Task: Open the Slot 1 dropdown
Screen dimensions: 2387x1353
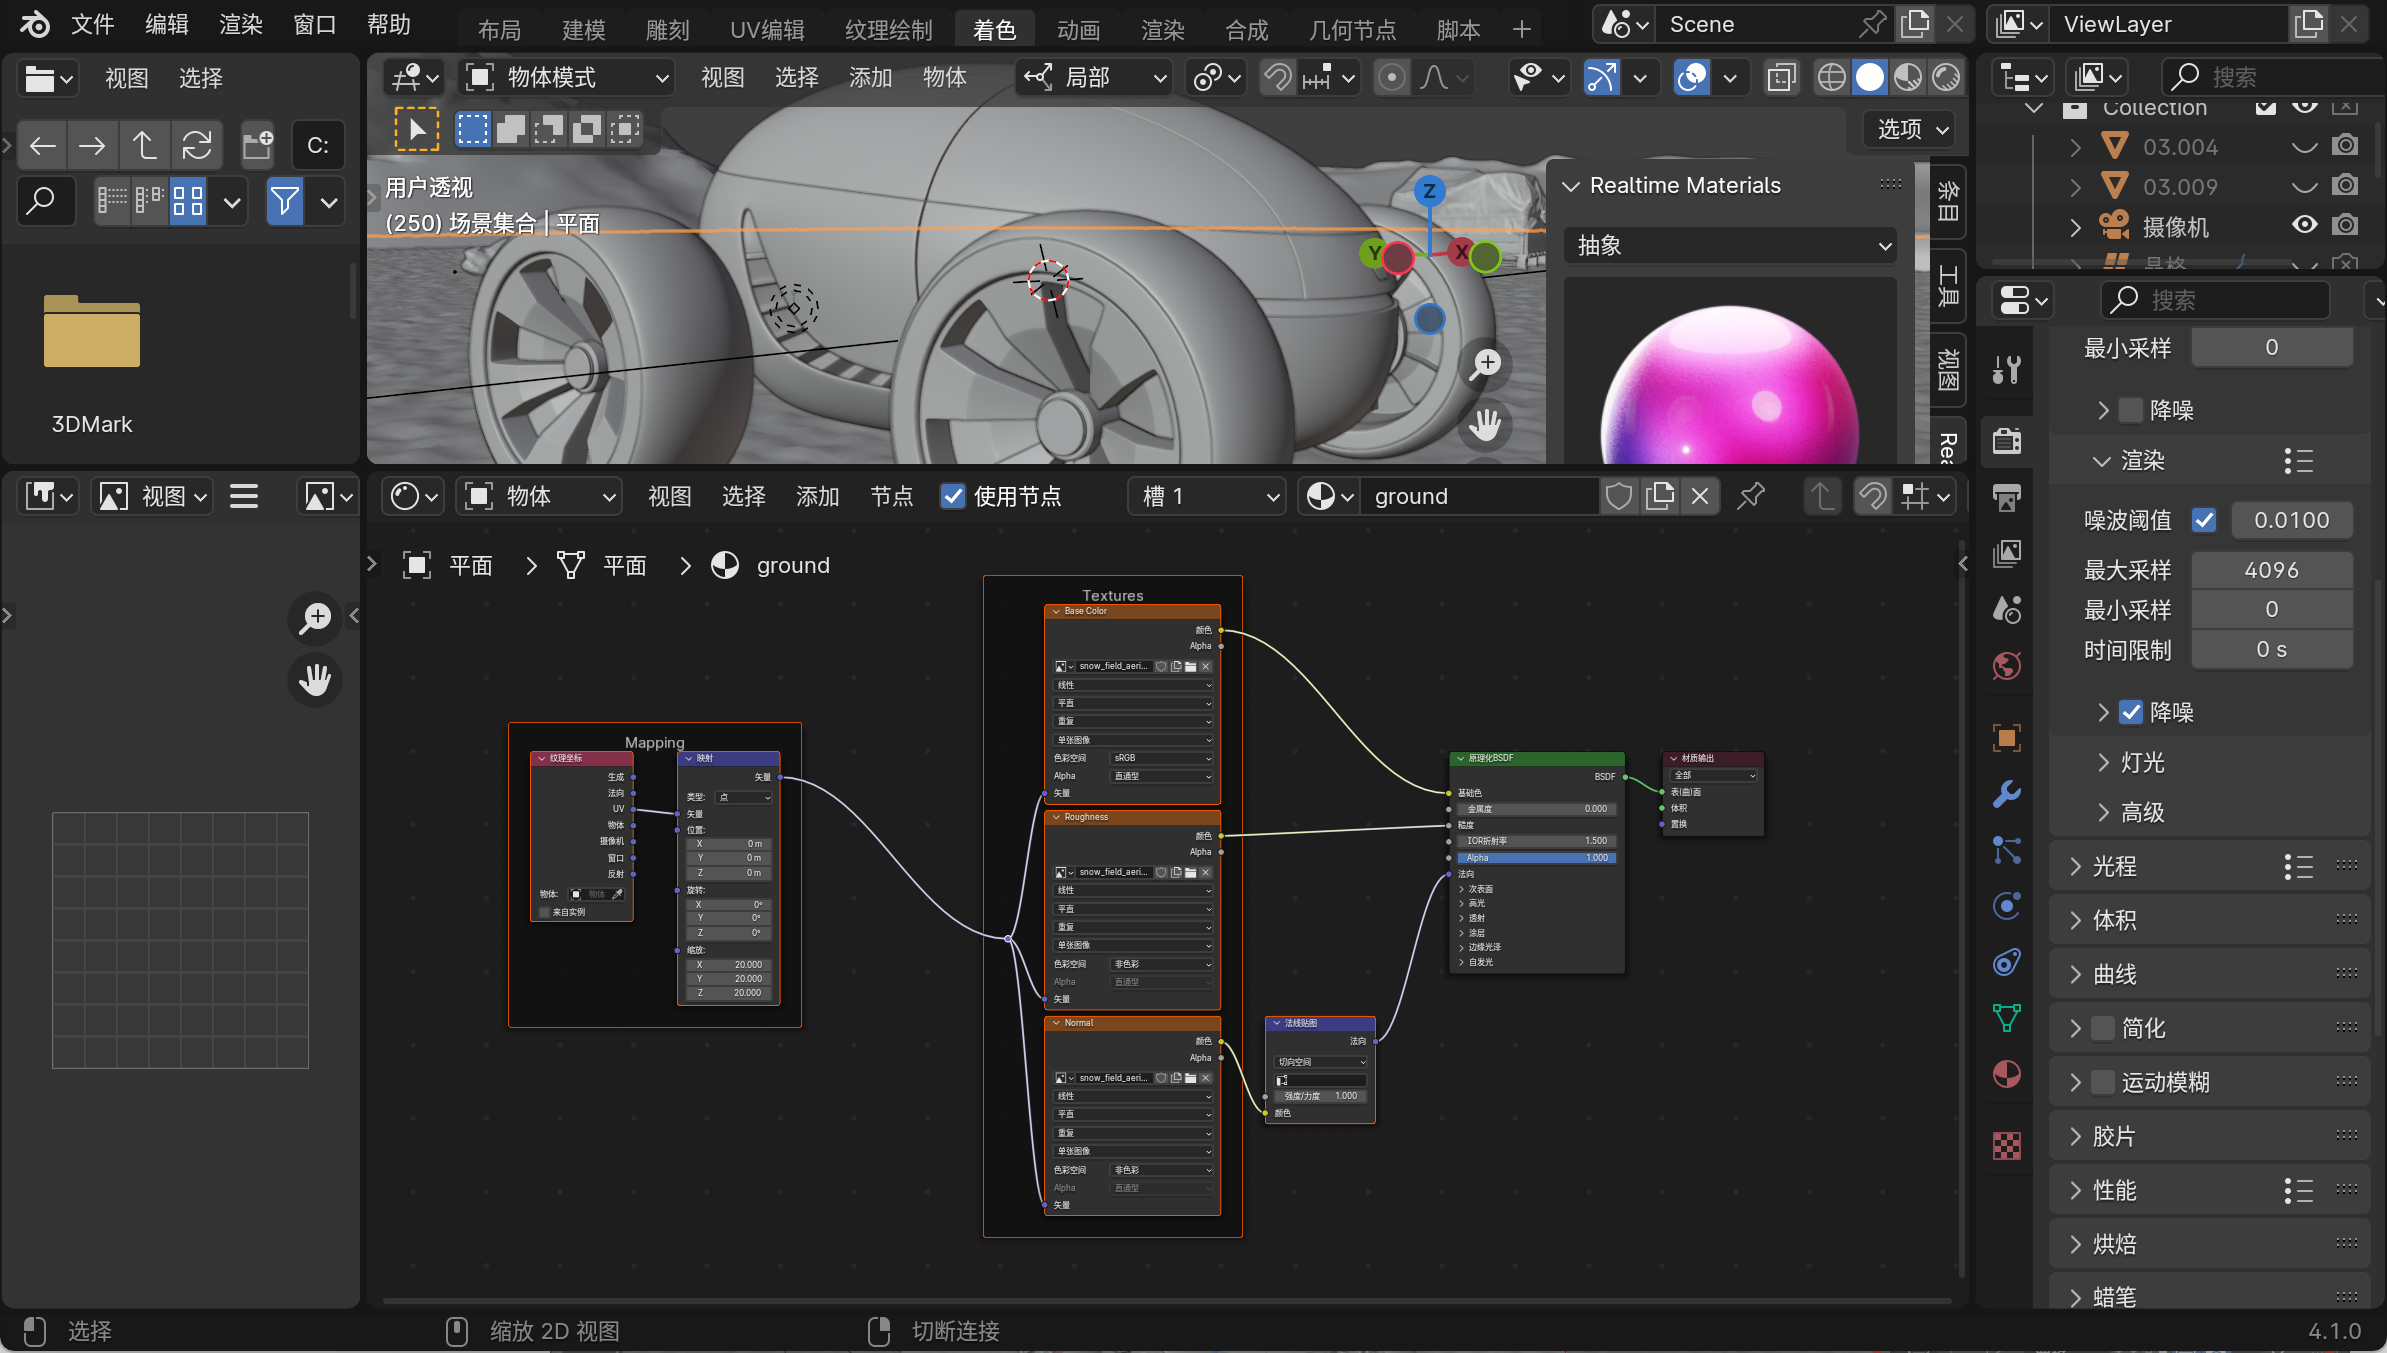Action: (x=1208, y=496)
